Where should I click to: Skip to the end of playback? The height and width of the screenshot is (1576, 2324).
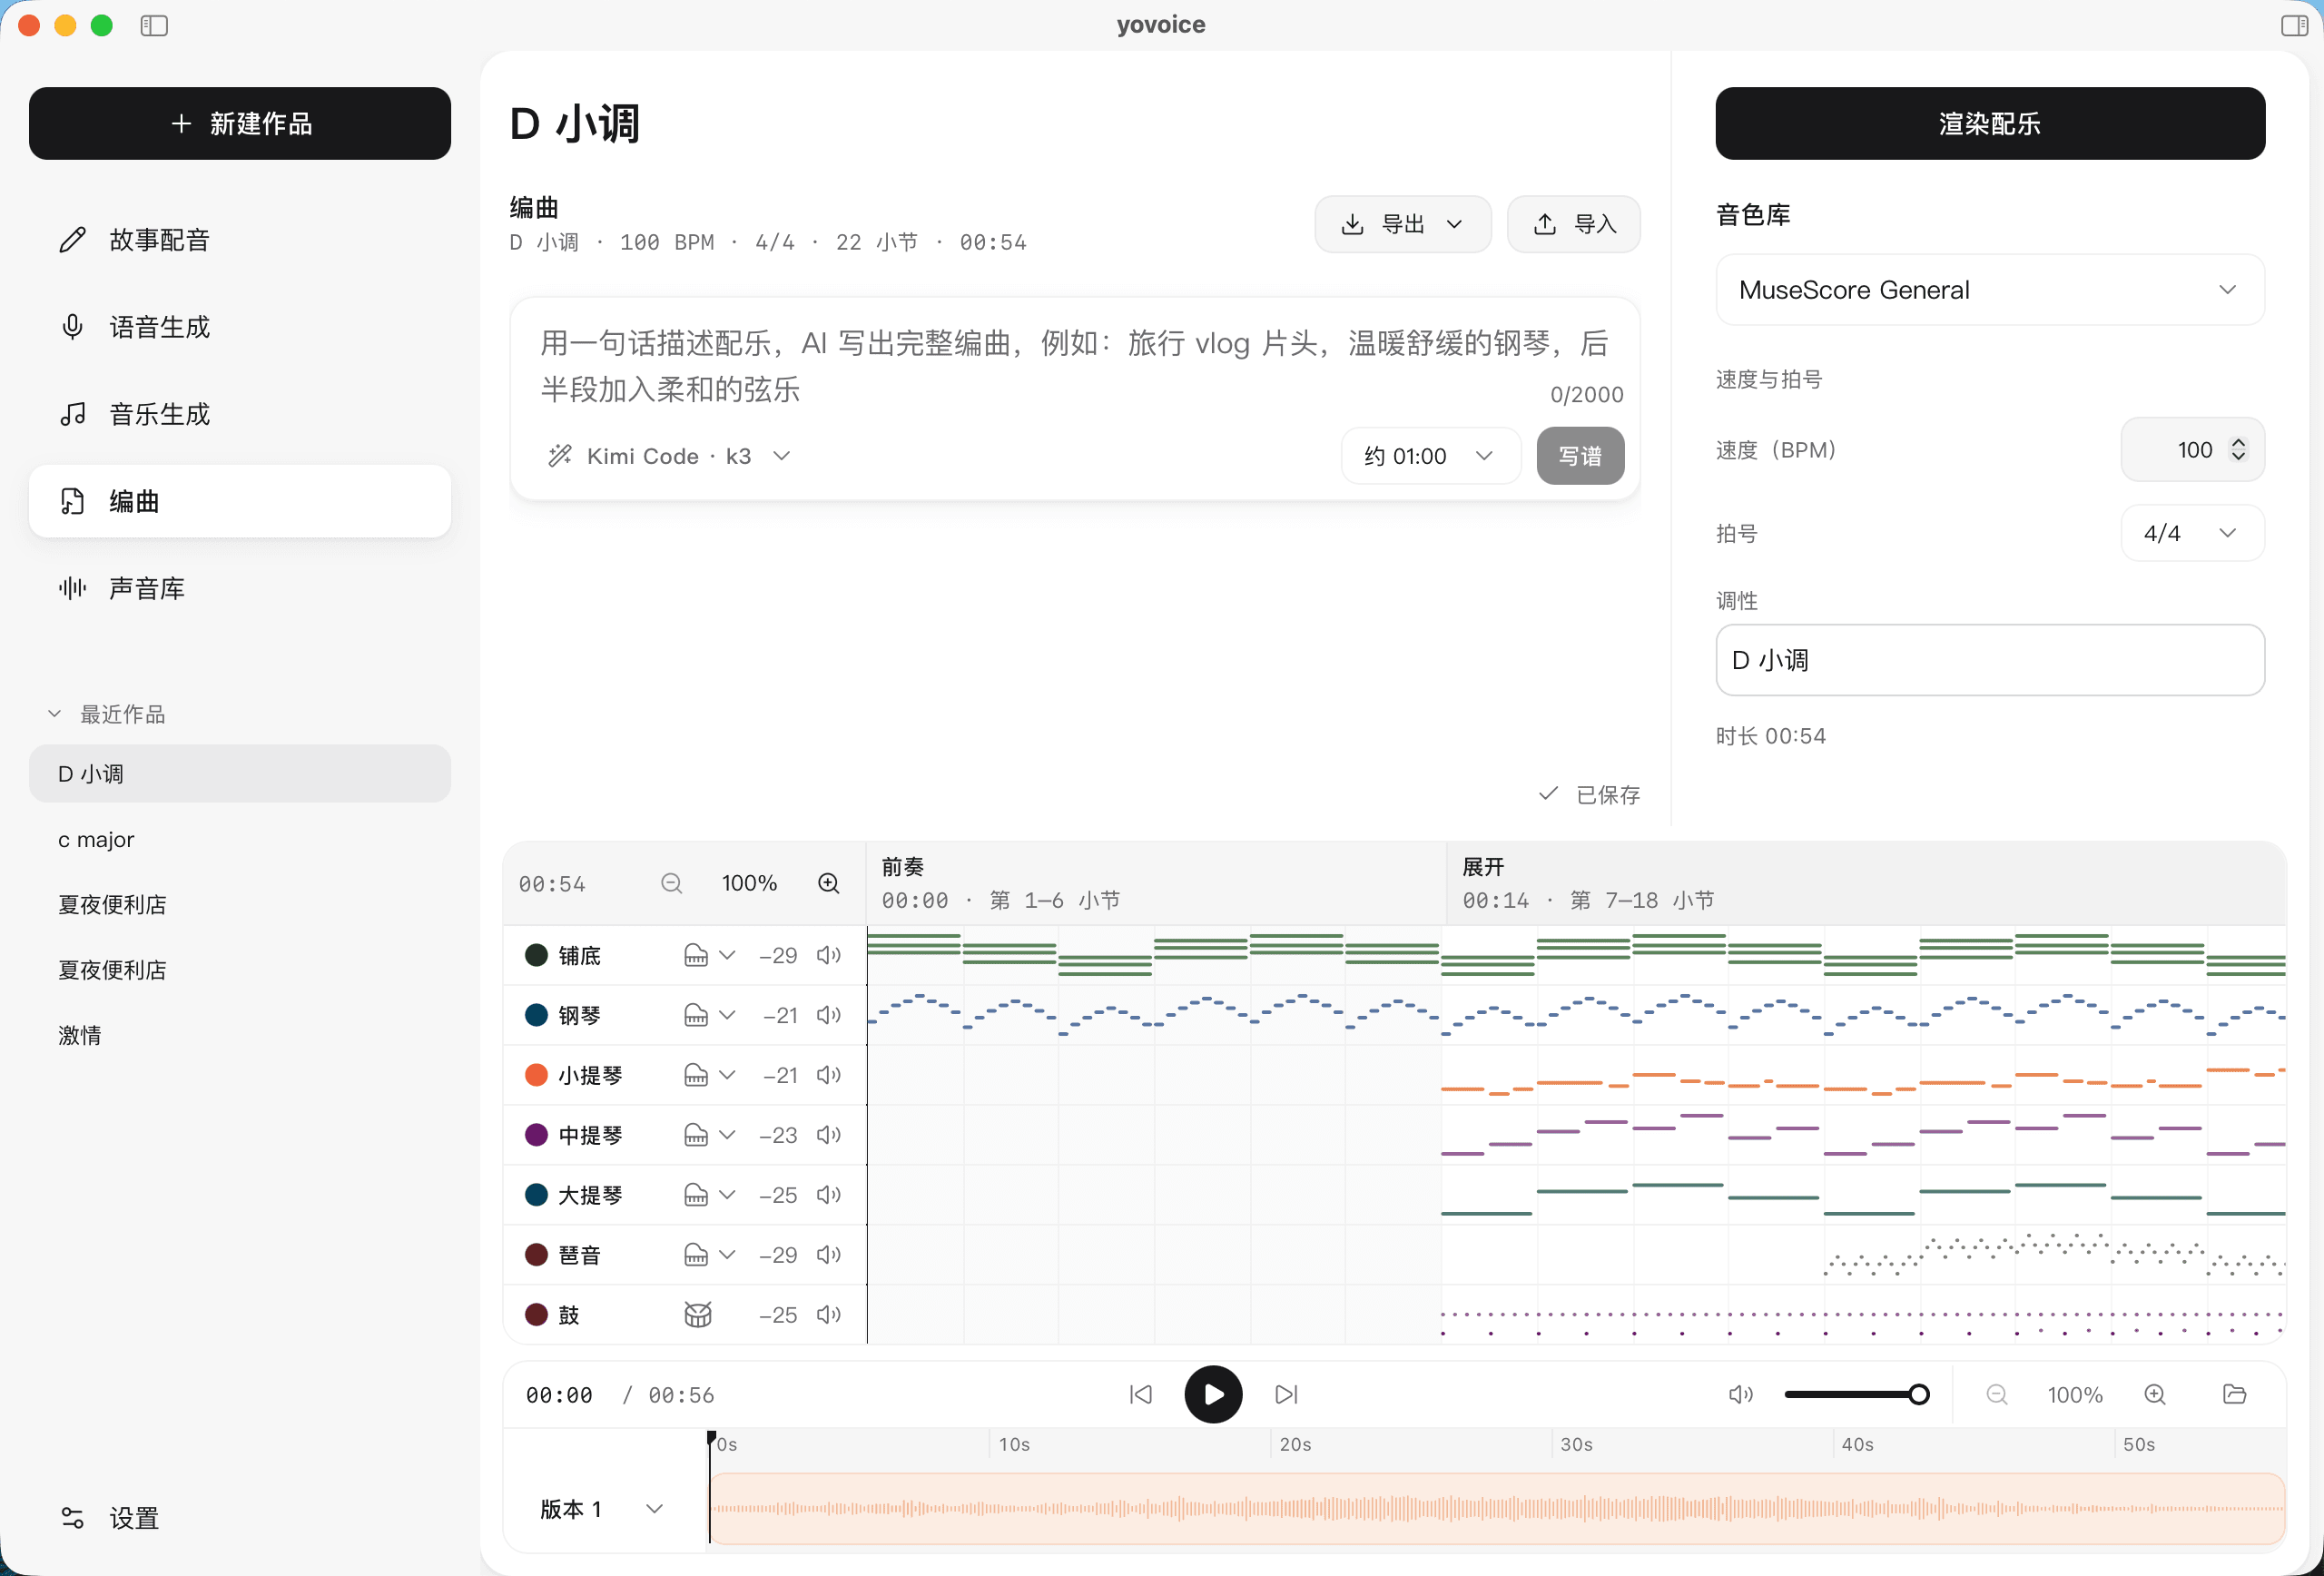point(1286,1394)
